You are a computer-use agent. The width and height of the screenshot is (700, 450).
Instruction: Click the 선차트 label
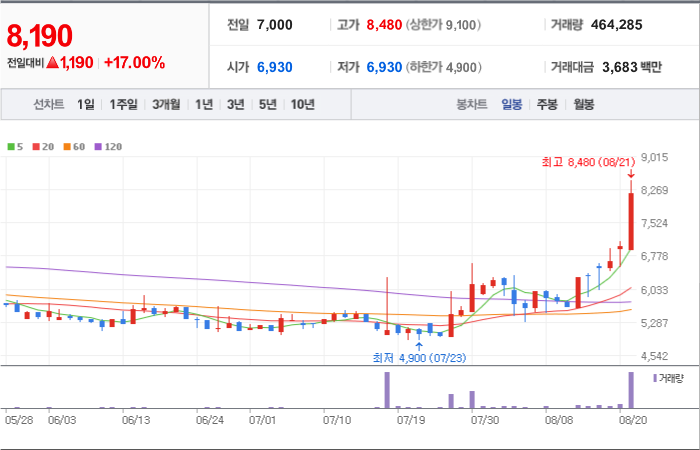[x=49, y=105]
